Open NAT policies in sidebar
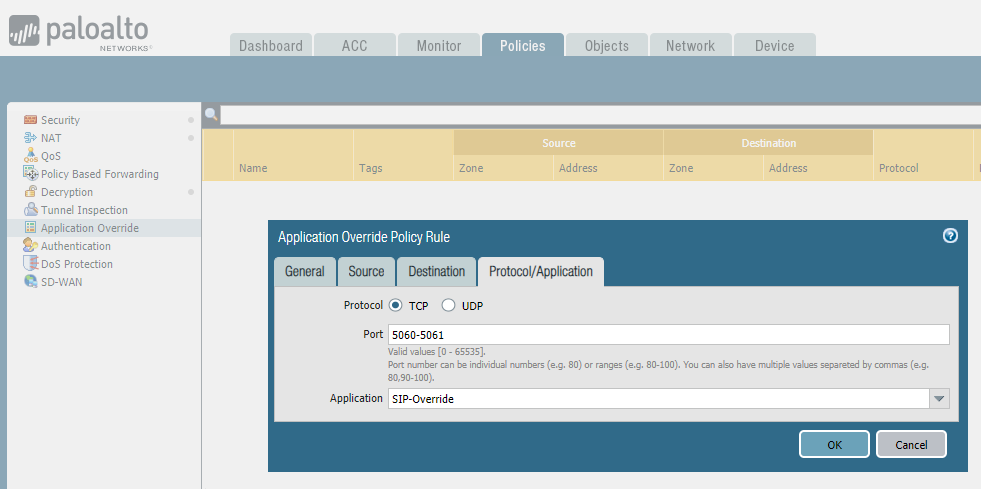This screenshot has width=981, height=489. 51,138
